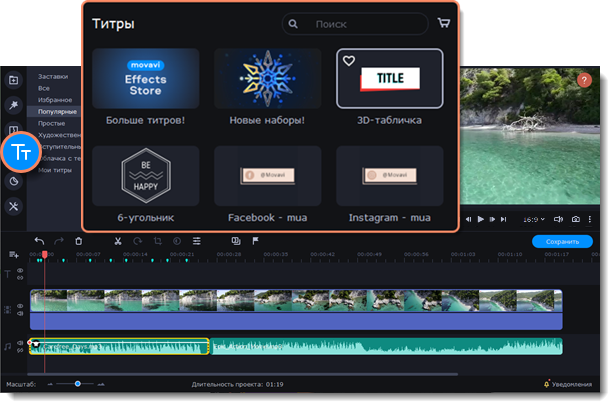Adjust the Масштаб timeline zoom slider
The height and width of the screenshot is (408, 615).
click(77, 384)
